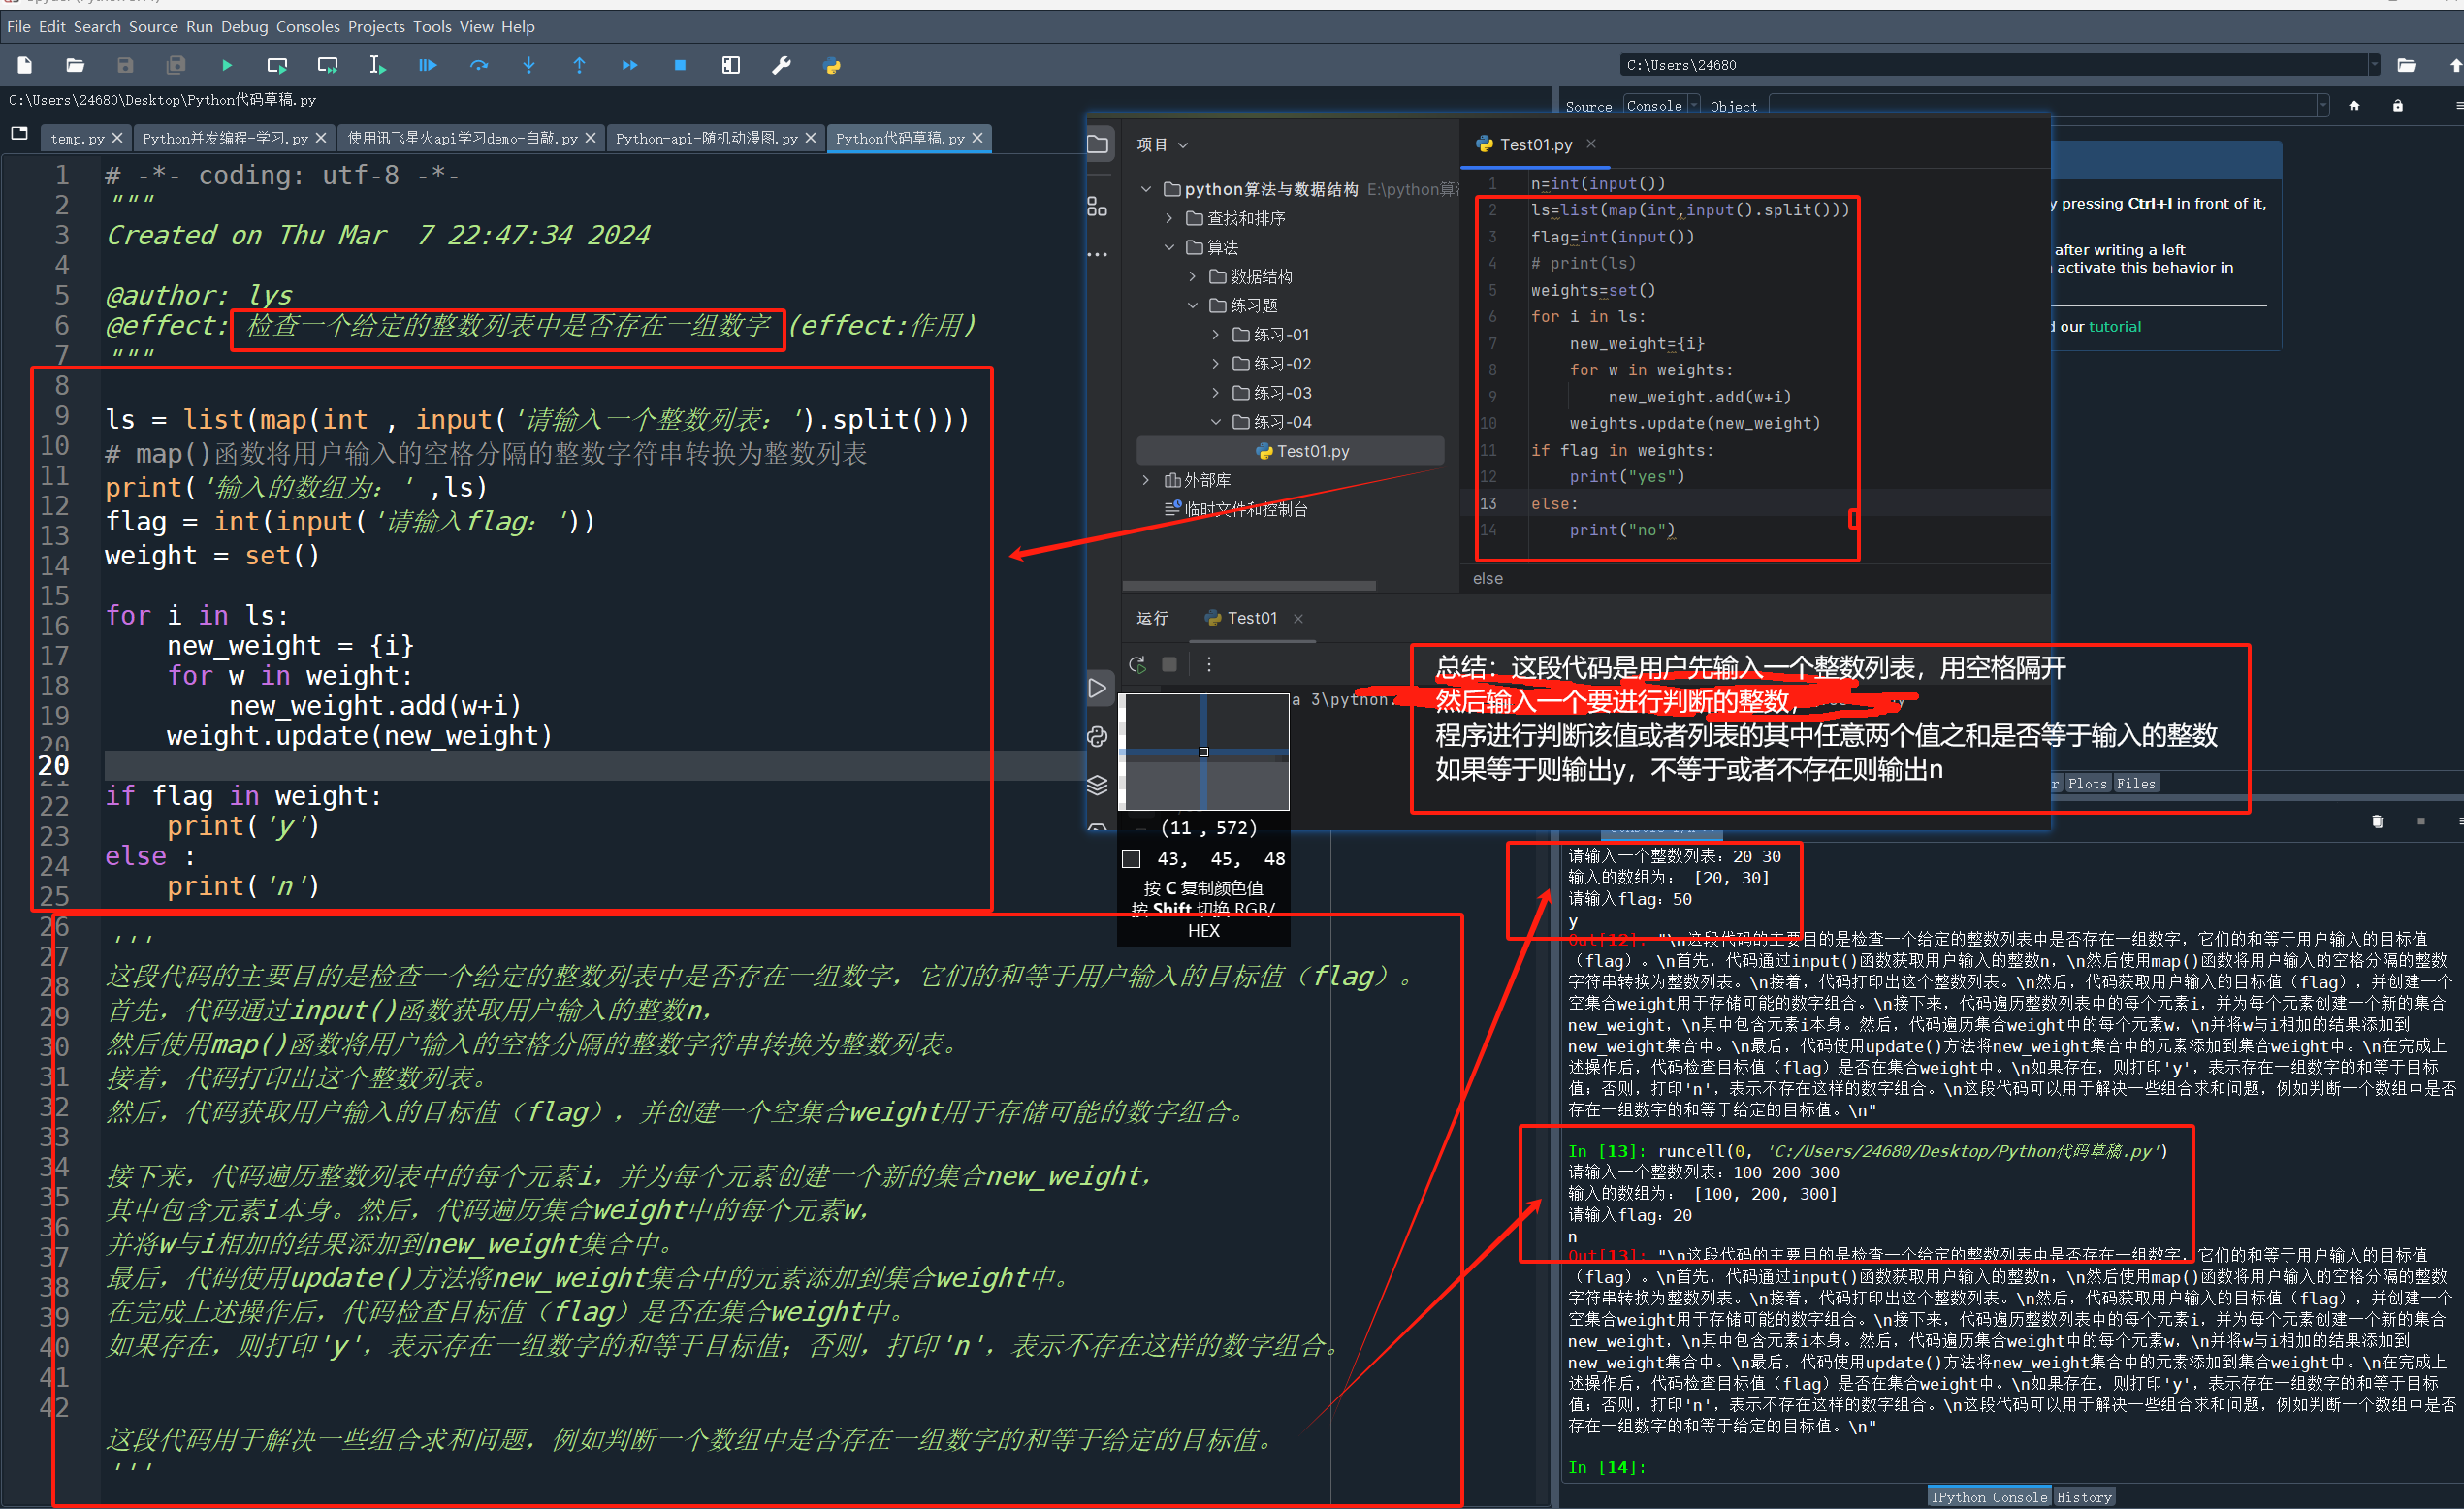2464x1509 pixels.
Task: Collapse the 算法 folder
Action: tap(1169, 247)
